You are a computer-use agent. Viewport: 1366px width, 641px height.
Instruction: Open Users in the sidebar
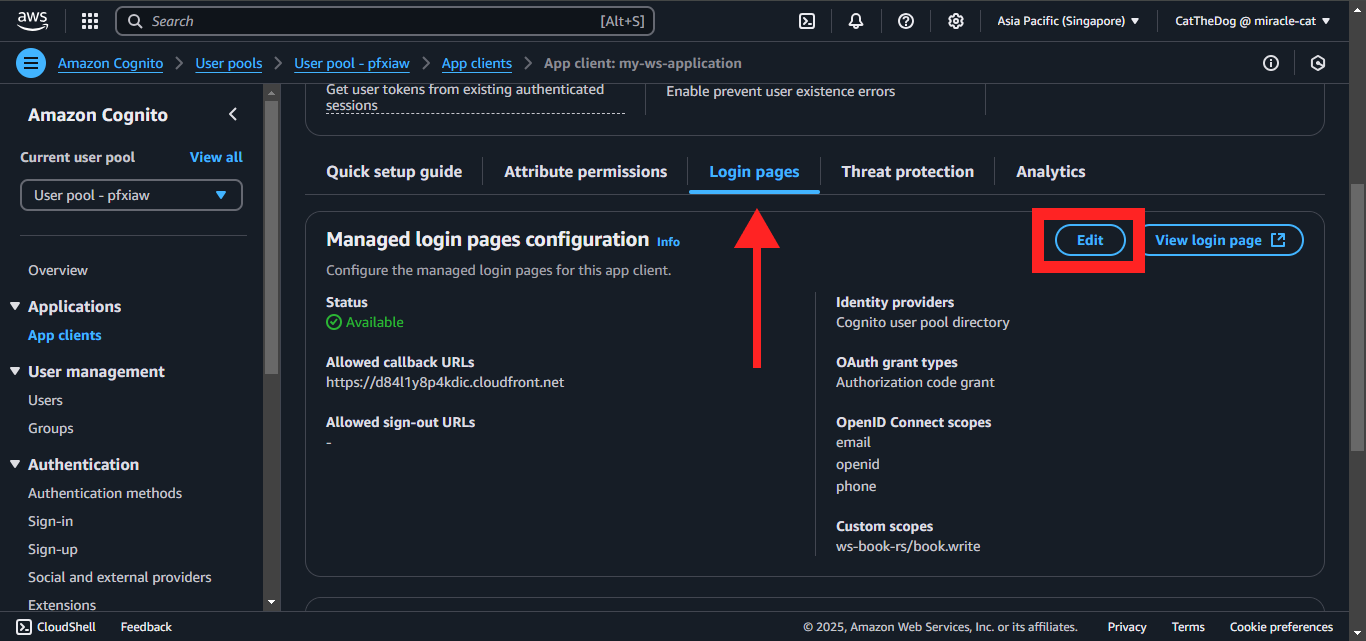pos(45,400)
